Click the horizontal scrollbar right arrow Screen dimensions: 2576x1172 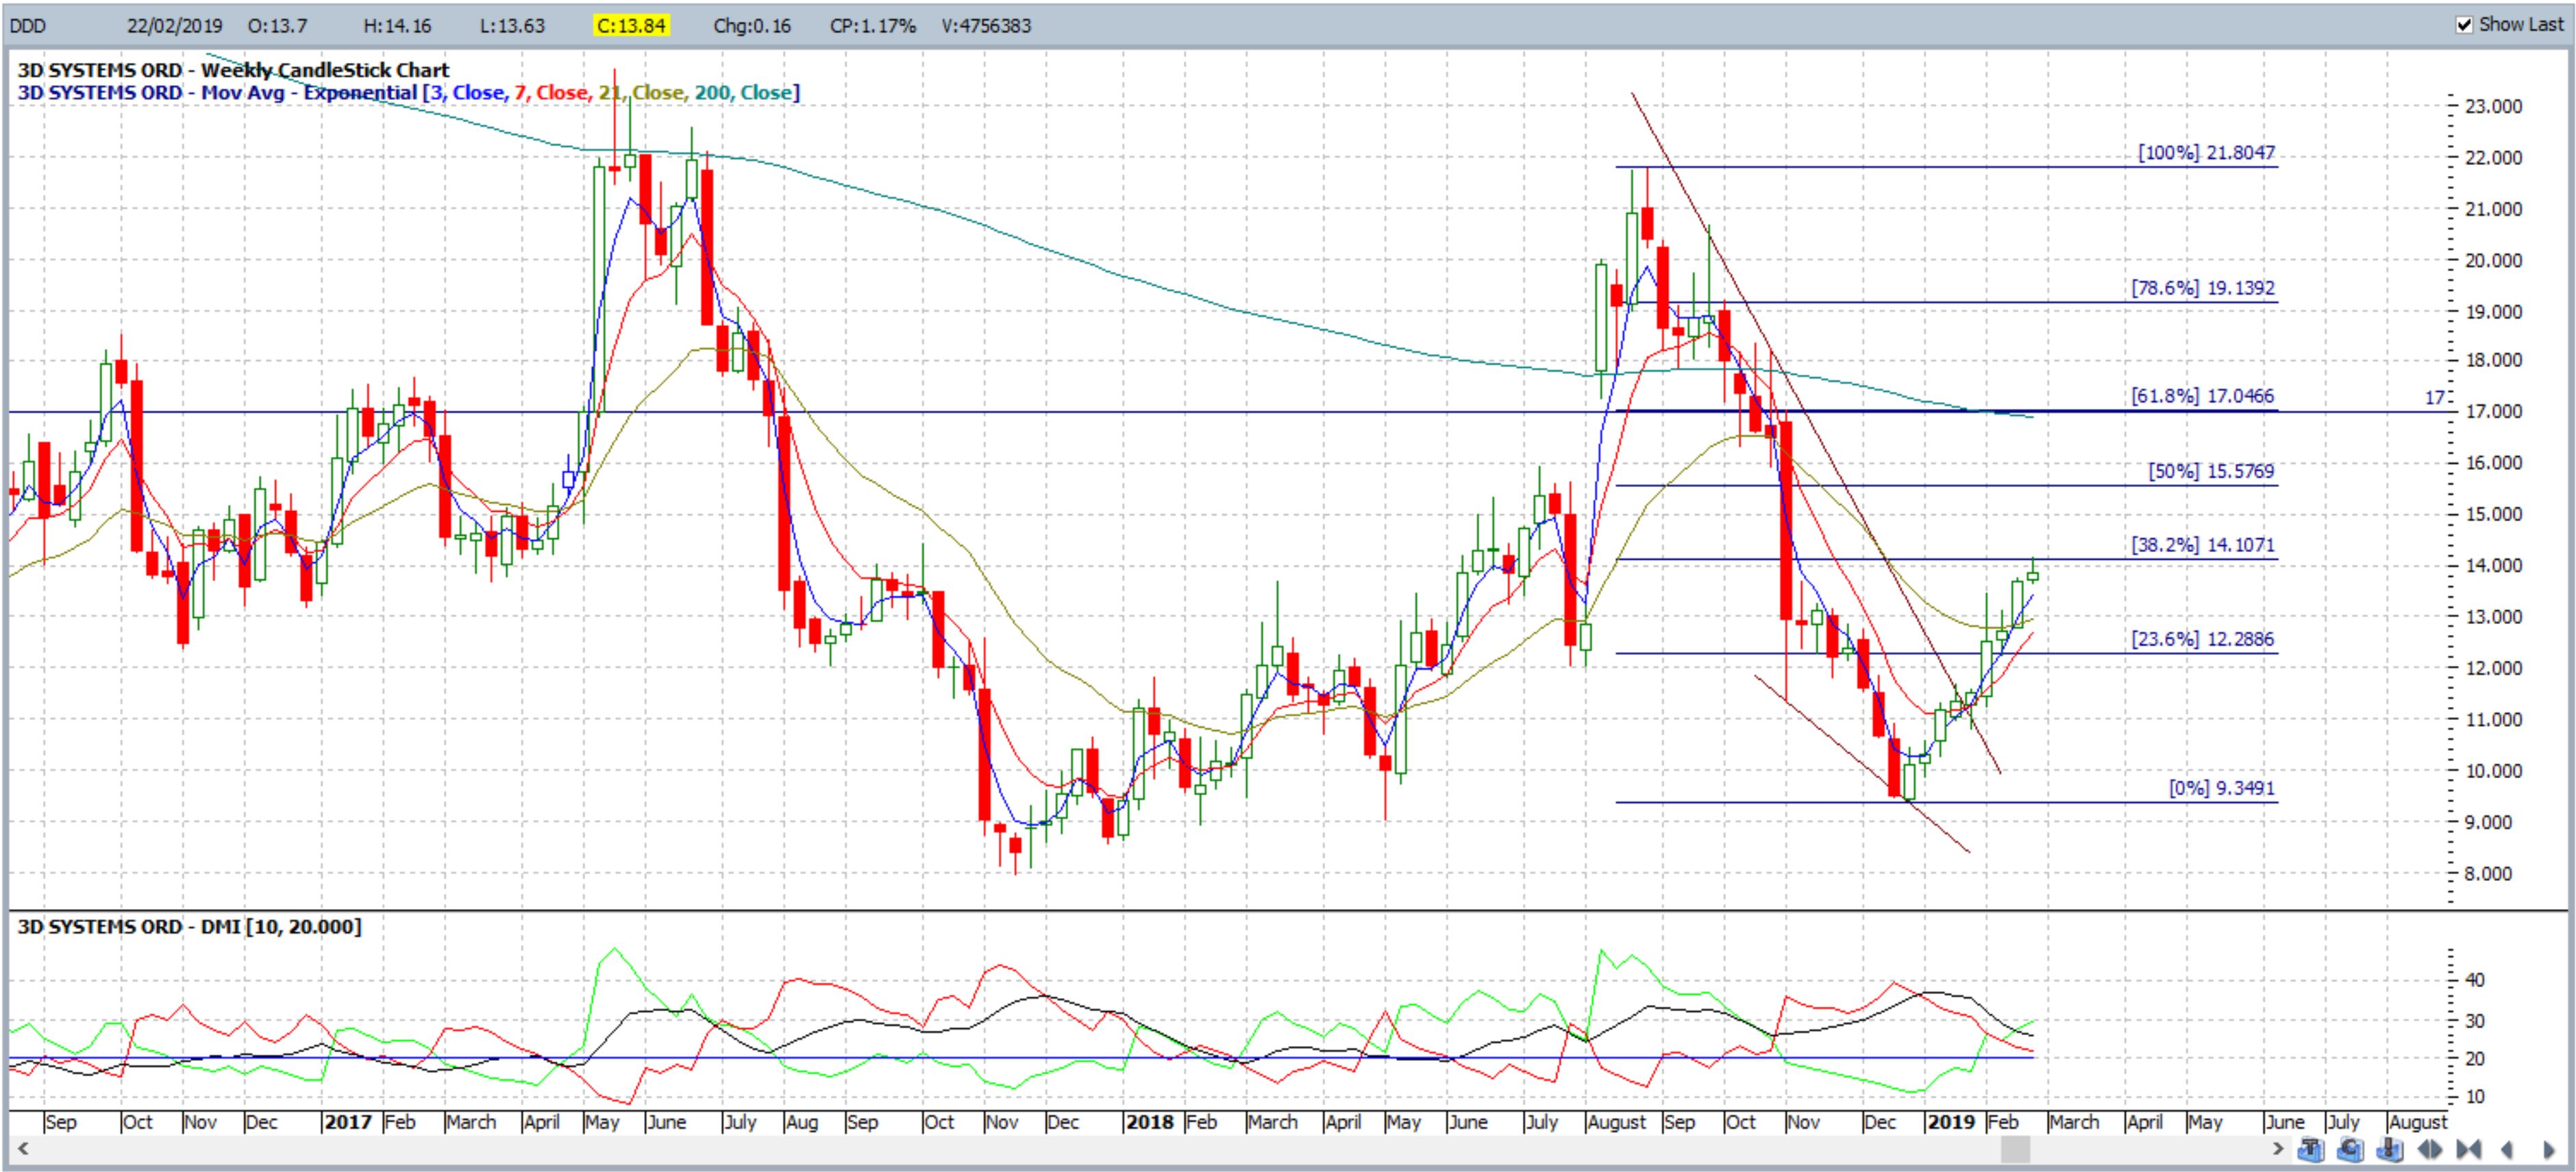pyautogui.click(x=2278, y=1149)
